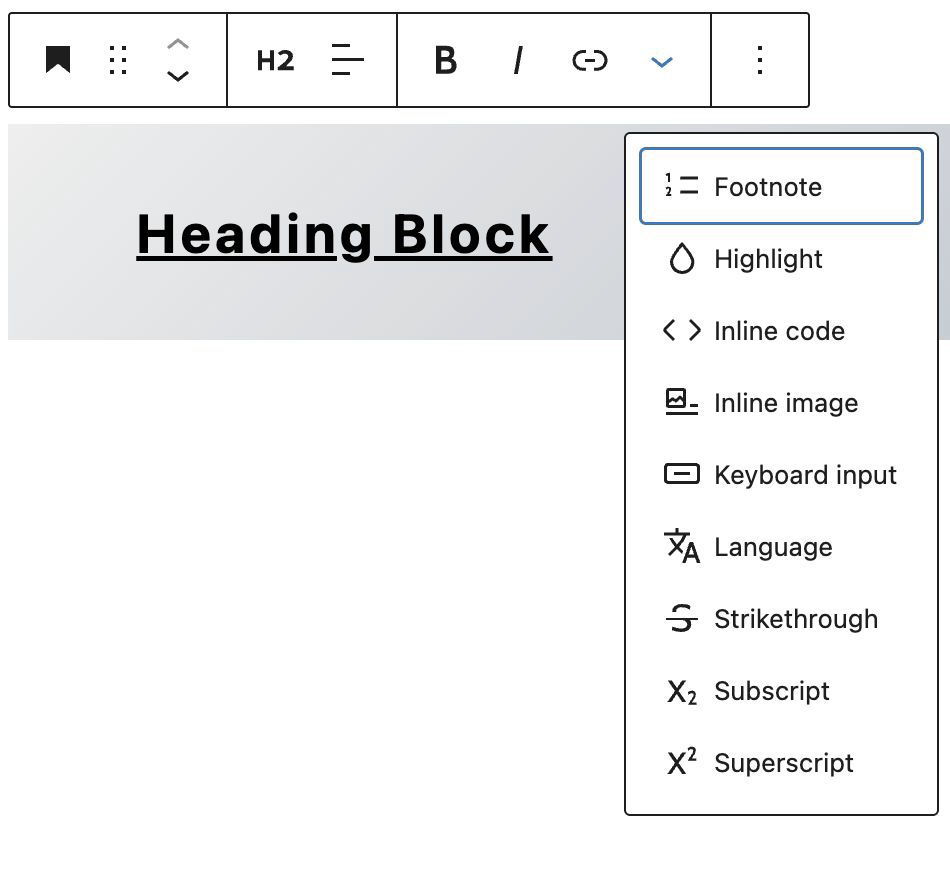Click the link icon in the toolbar
This screenshot has width=950, height=896.
tap(590, 60)
